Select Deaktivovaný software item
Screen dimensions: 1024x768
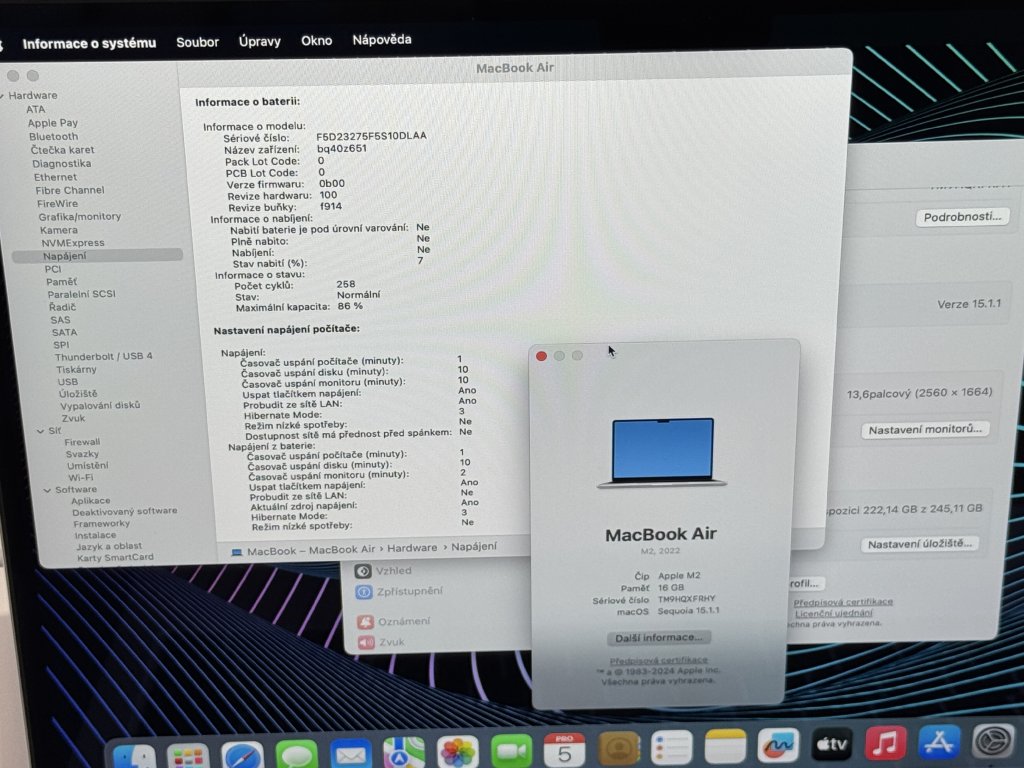(x=125, y=511)
